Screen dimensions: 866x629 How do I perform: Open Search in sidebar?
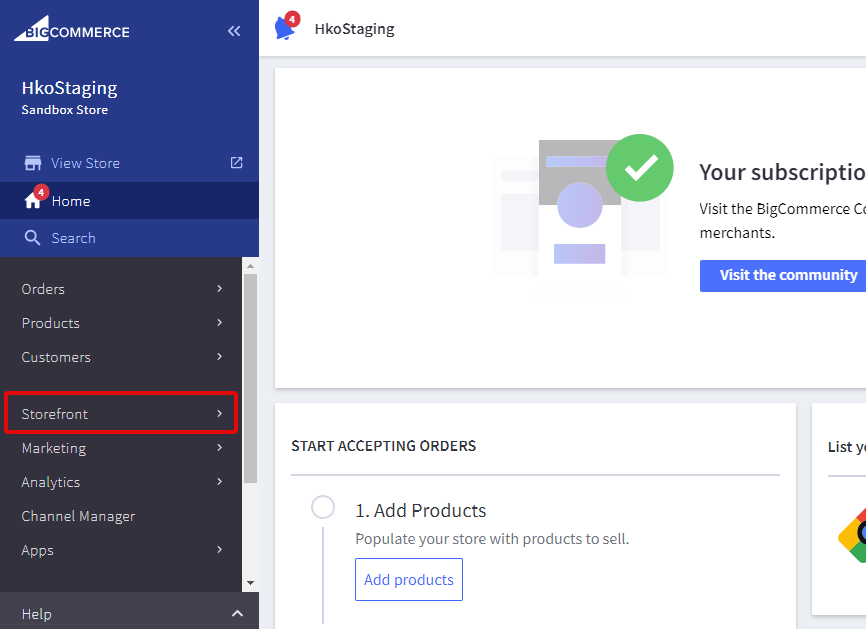[129, 238]
